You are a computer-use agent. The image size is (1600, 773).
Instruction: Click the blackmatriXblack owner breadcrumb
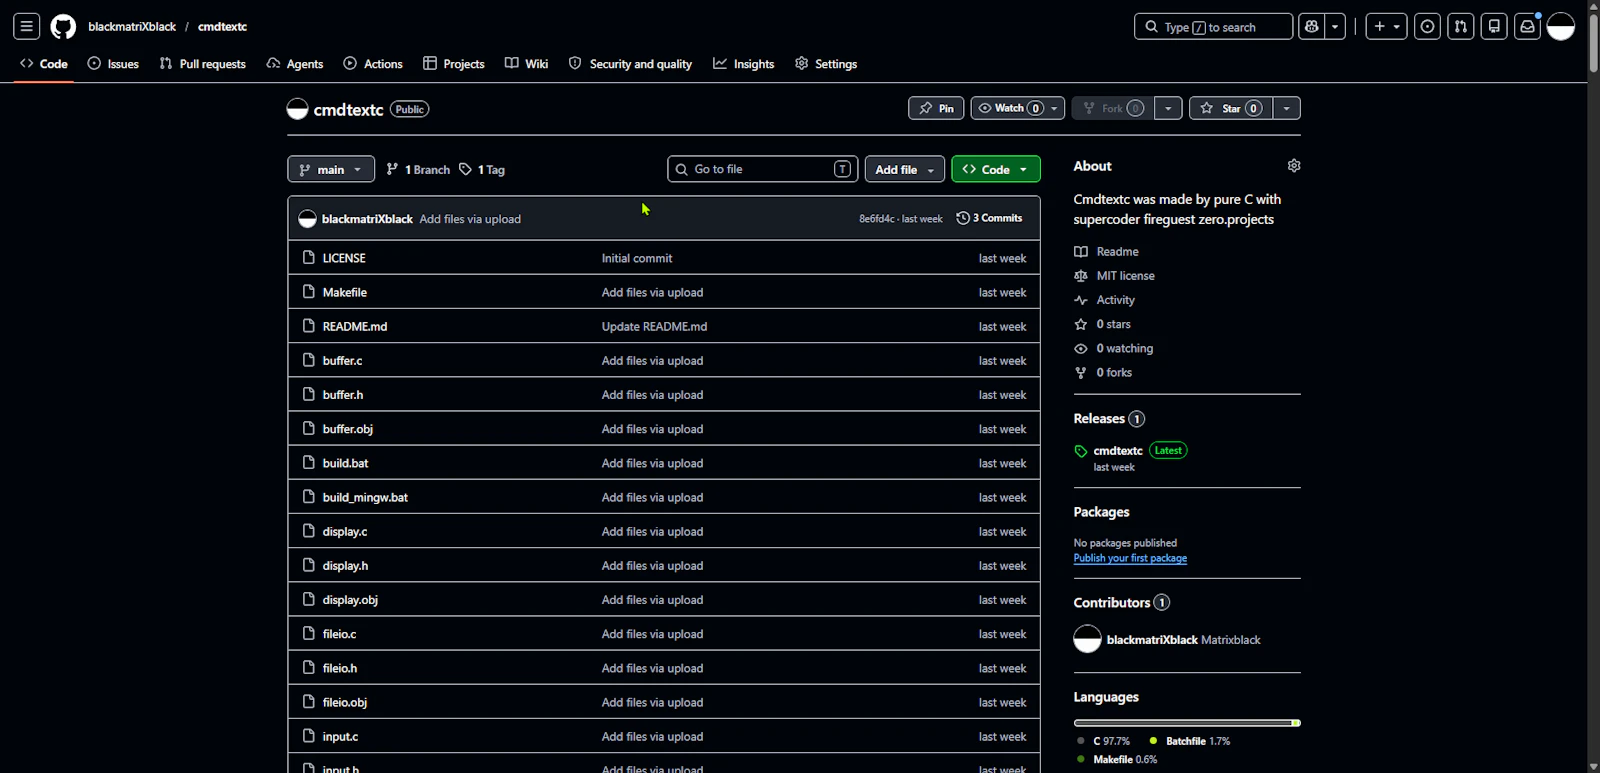pyautogui.click(x=132, y=27)
